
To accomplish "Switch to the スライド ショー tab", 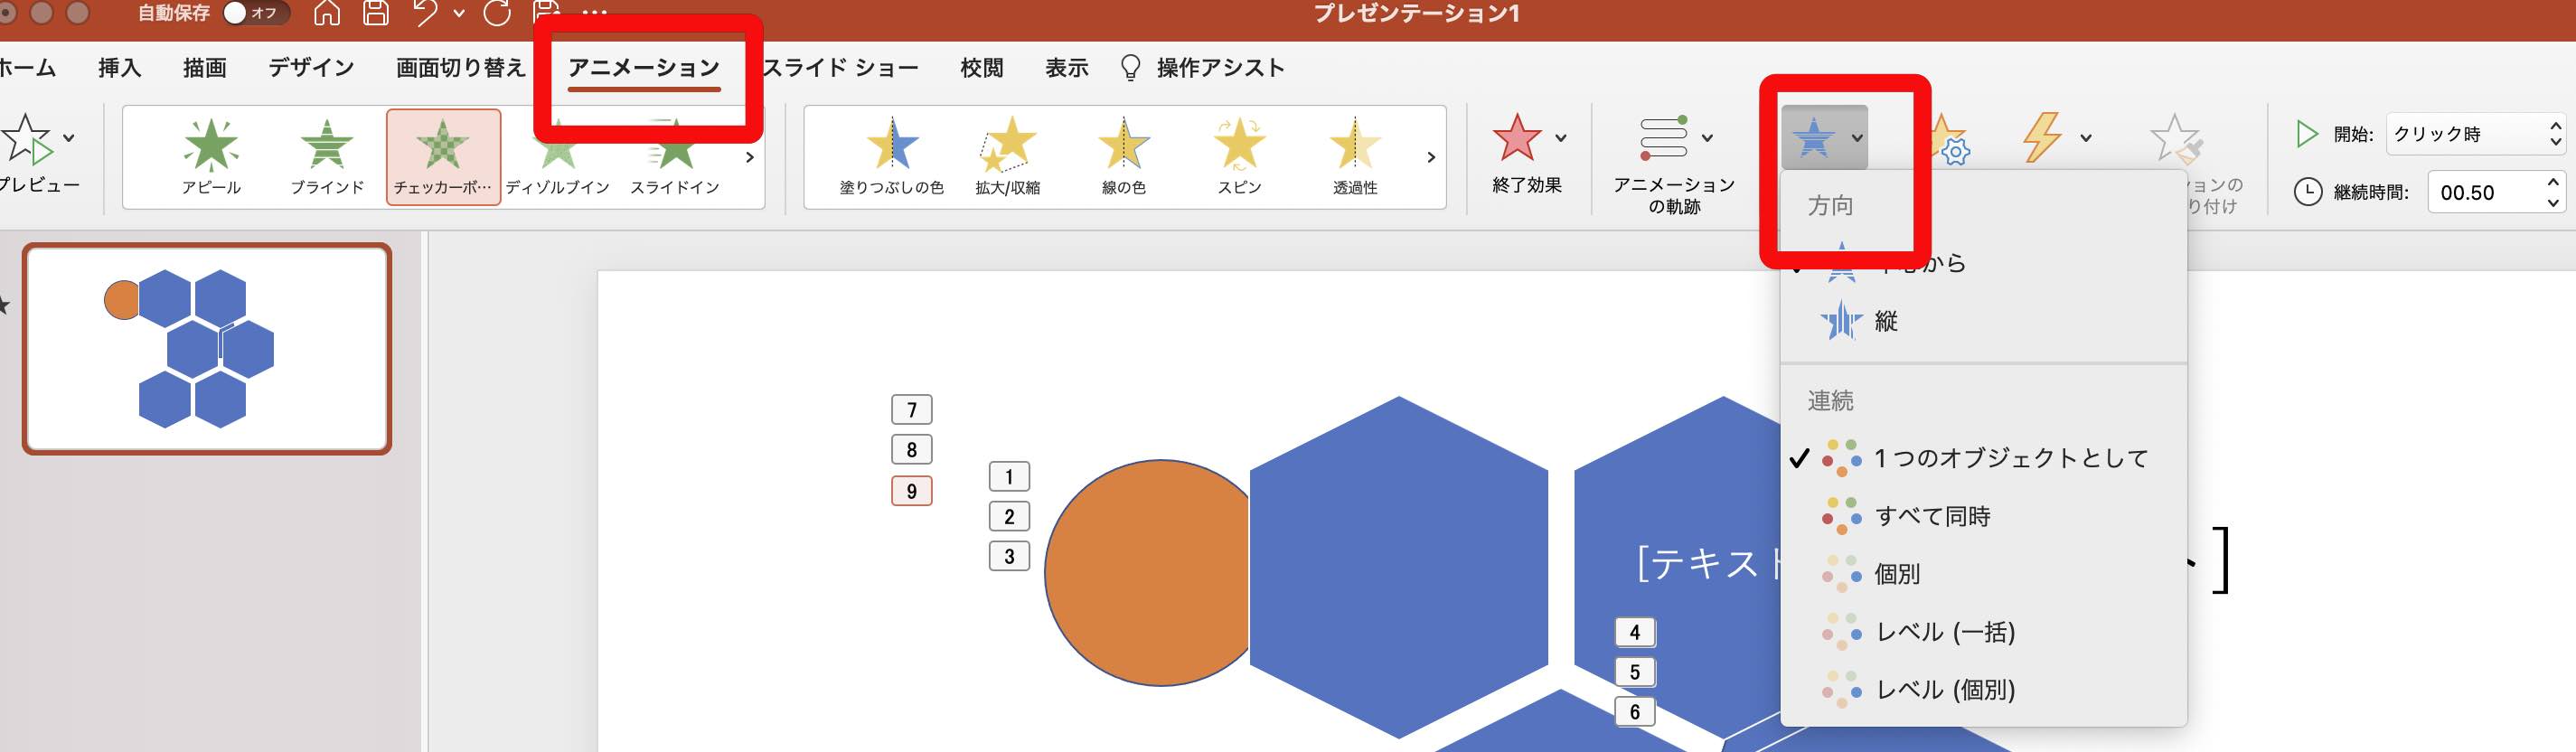I will [x=841, y=67].
